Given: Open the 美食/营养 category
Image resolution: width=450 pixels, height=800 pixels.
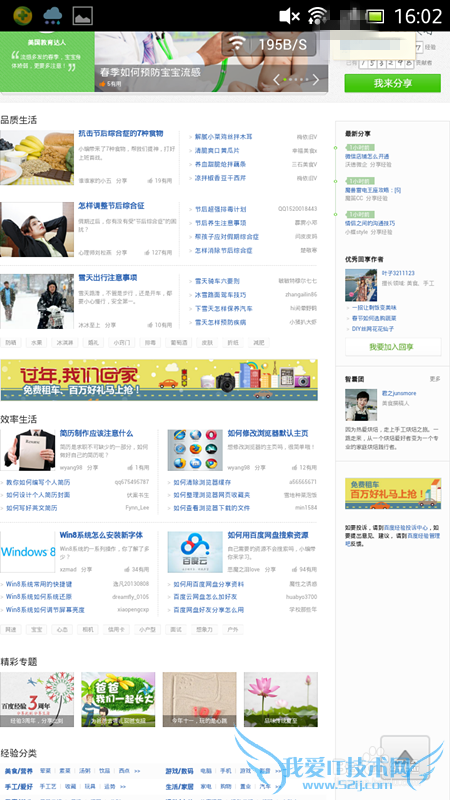Looking at the screenshot, I should point(19,771).
